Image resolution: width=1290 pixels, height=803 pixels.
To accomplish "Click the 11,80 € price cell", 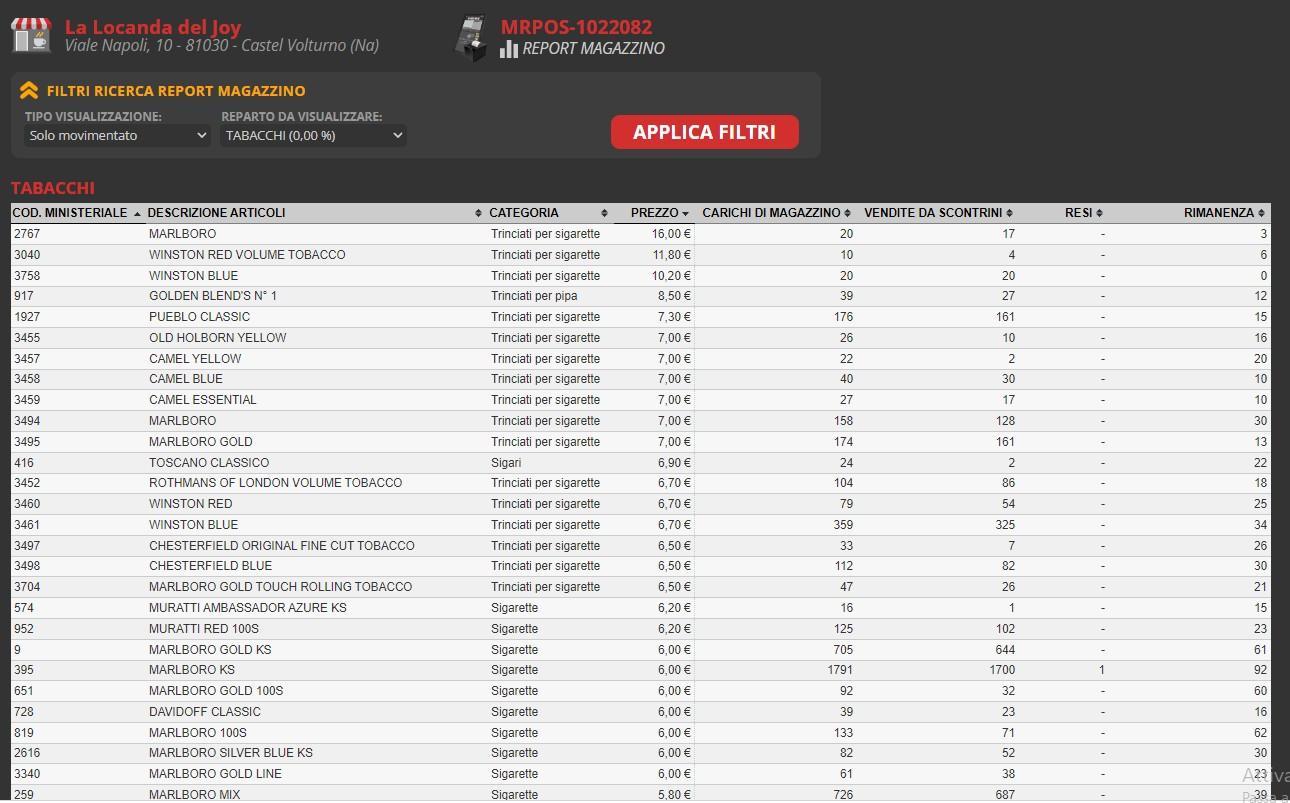I will tap(672, 255).
